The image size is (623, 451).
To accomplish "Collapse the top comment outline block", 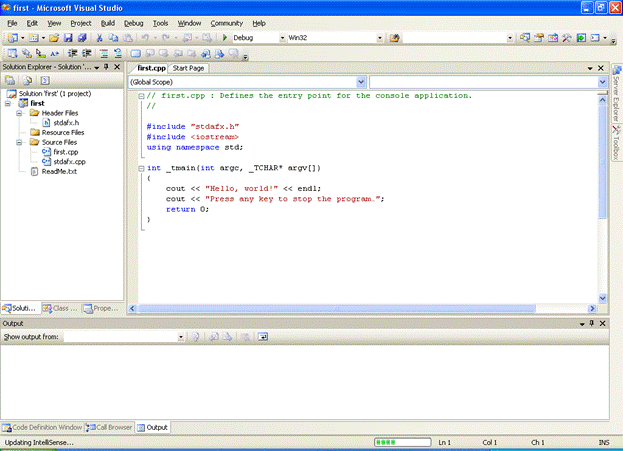I will [141, 96].
